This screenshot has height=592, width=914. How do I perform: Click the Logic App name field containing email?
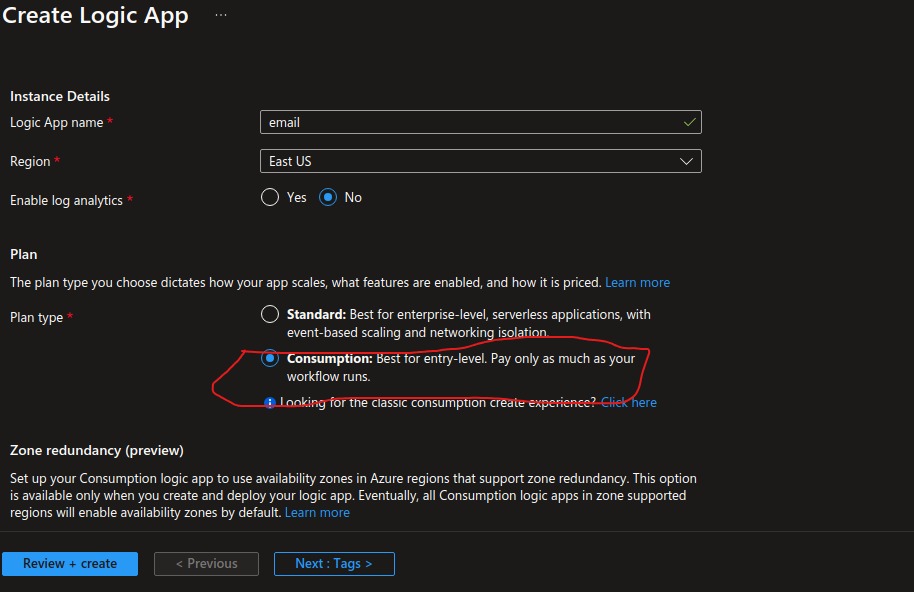pyautogui.click(x=480, y=122)
